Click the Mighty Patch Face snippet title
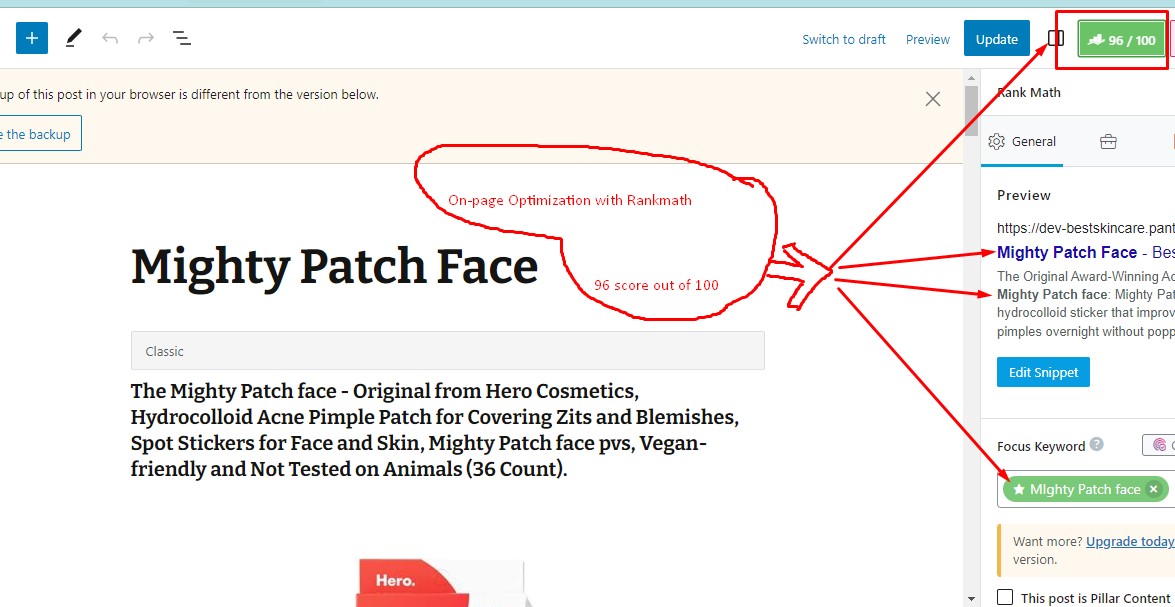 click(1068, 252)
